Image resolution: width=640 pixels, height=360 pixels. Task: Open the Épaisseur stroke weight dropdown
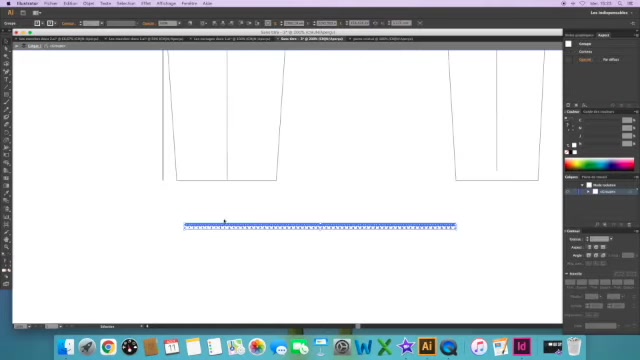click(611, 239)
